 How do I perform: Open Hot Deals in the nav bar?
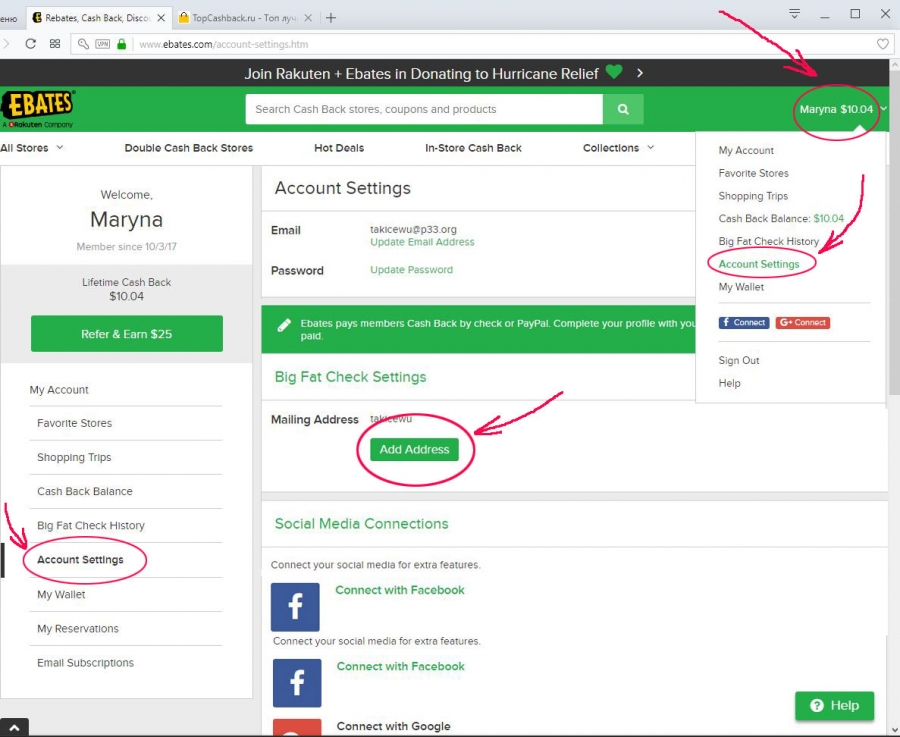[x=339, y=148]
